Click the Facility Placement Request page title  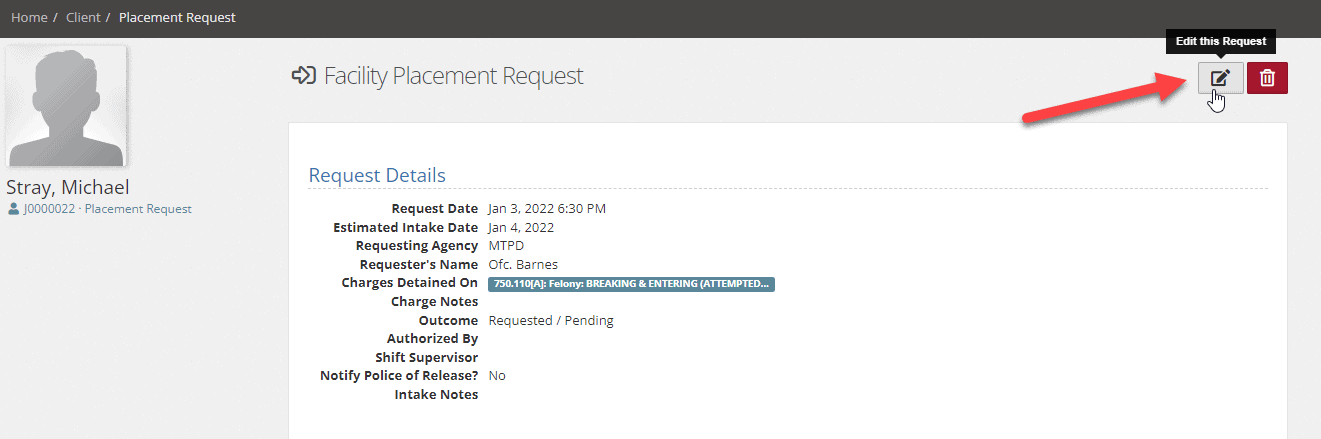point(454,75)
